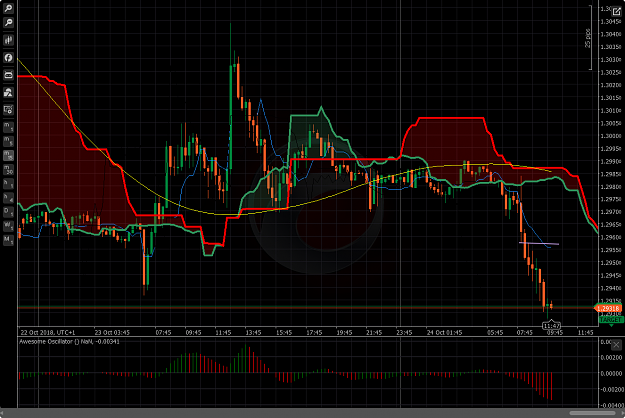Click the scrollbar left arrow
Image resolution: width=625 pixels, height=418 pixels.
(2, 413)
